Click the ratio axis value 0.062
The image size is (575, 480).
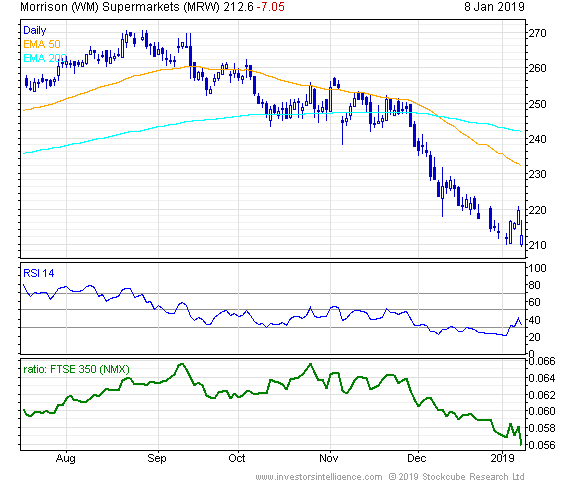click(542, 395)
